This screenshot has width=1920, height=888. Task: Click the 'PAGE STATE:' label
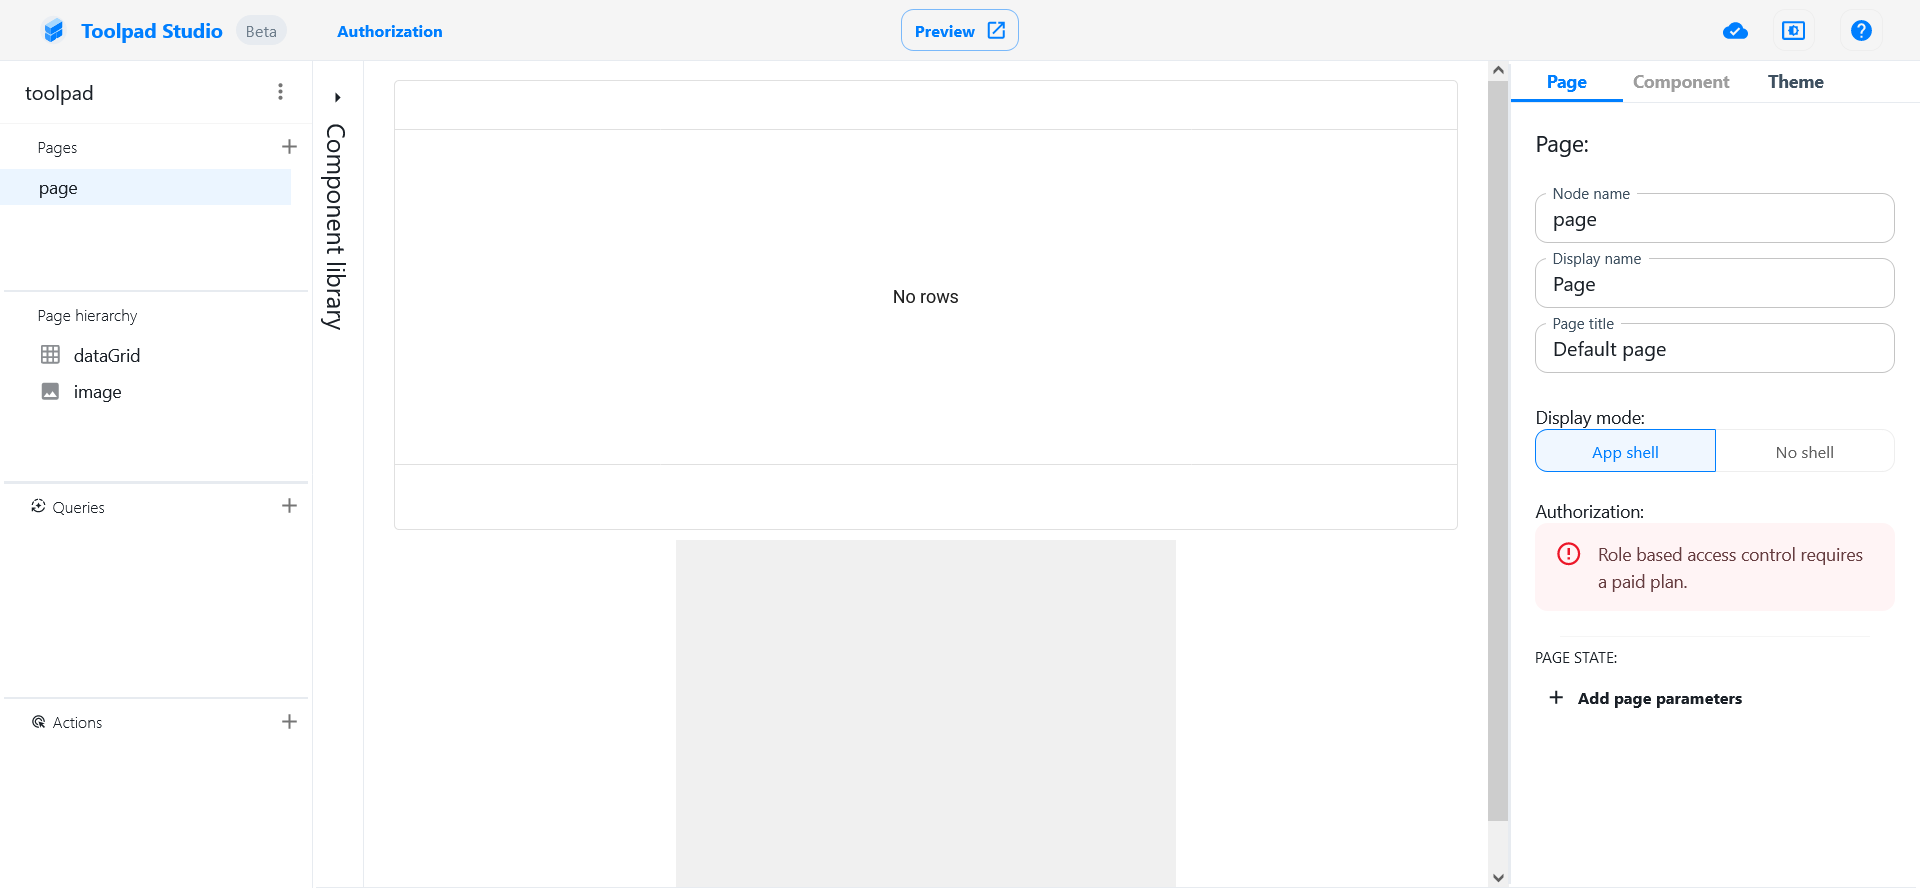click(x=1575, y=657)
